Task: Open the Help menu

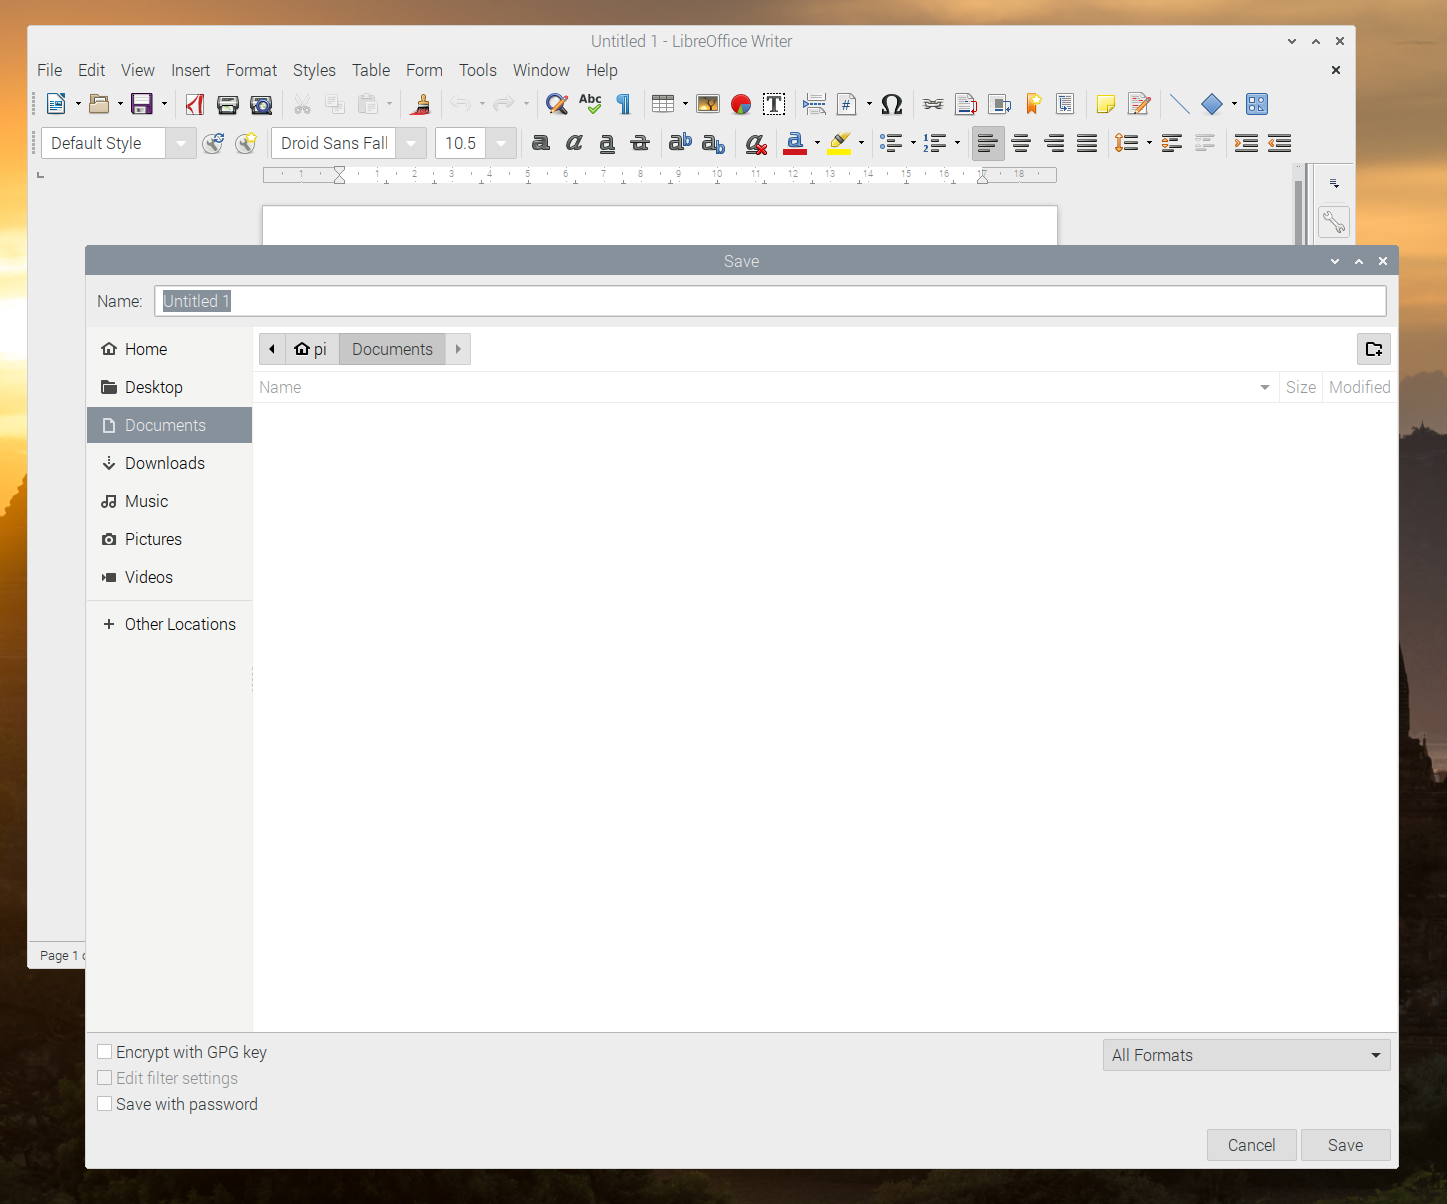Action: (x=602, y=70)
